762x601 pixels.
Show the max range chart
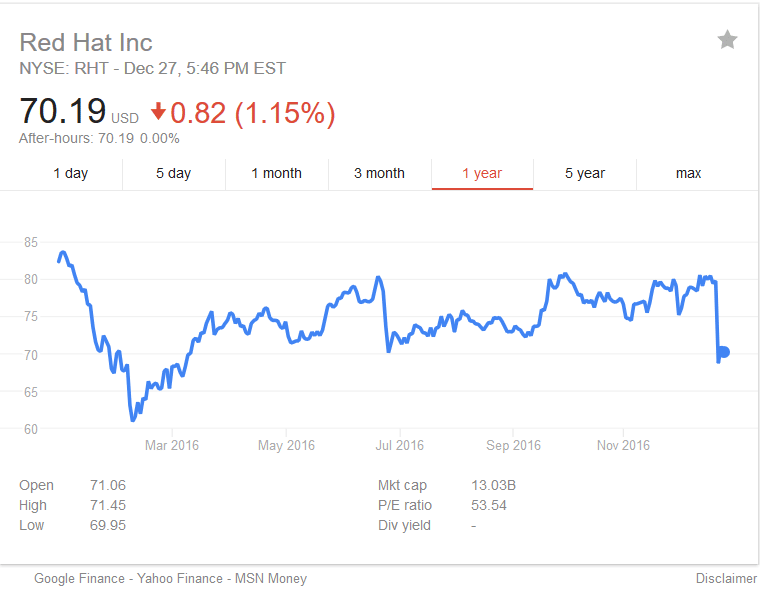(x=688, y=173)
